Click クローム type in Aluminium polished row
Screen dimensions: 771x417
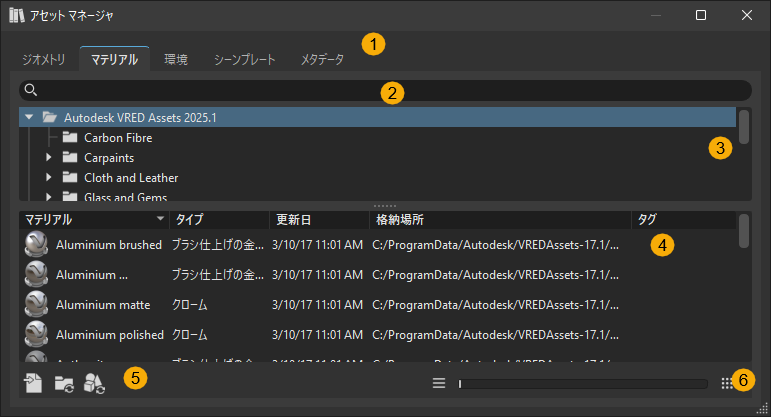coord(189,335)
